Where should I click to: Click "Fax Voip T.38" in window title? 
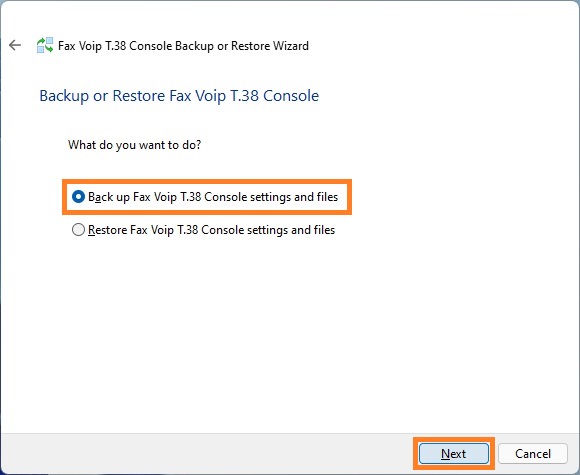coord(92,46)
